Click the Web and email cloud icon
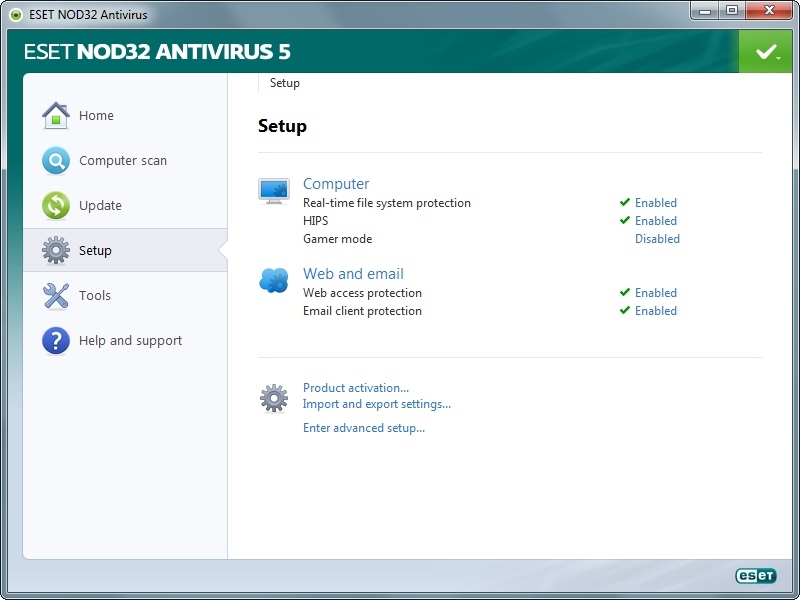800x600 pixels. (274, 281)
